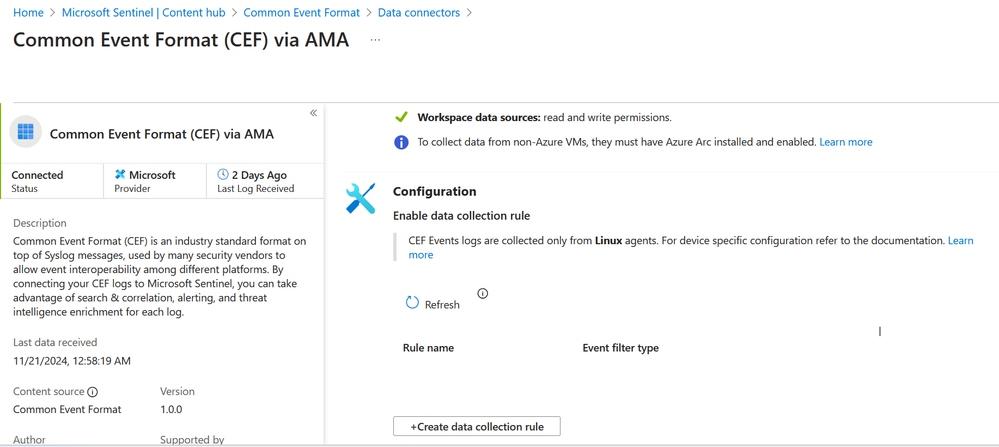Click the info icon beside Refresh
This screenshot has height=447, width=999.
(483, 294)
